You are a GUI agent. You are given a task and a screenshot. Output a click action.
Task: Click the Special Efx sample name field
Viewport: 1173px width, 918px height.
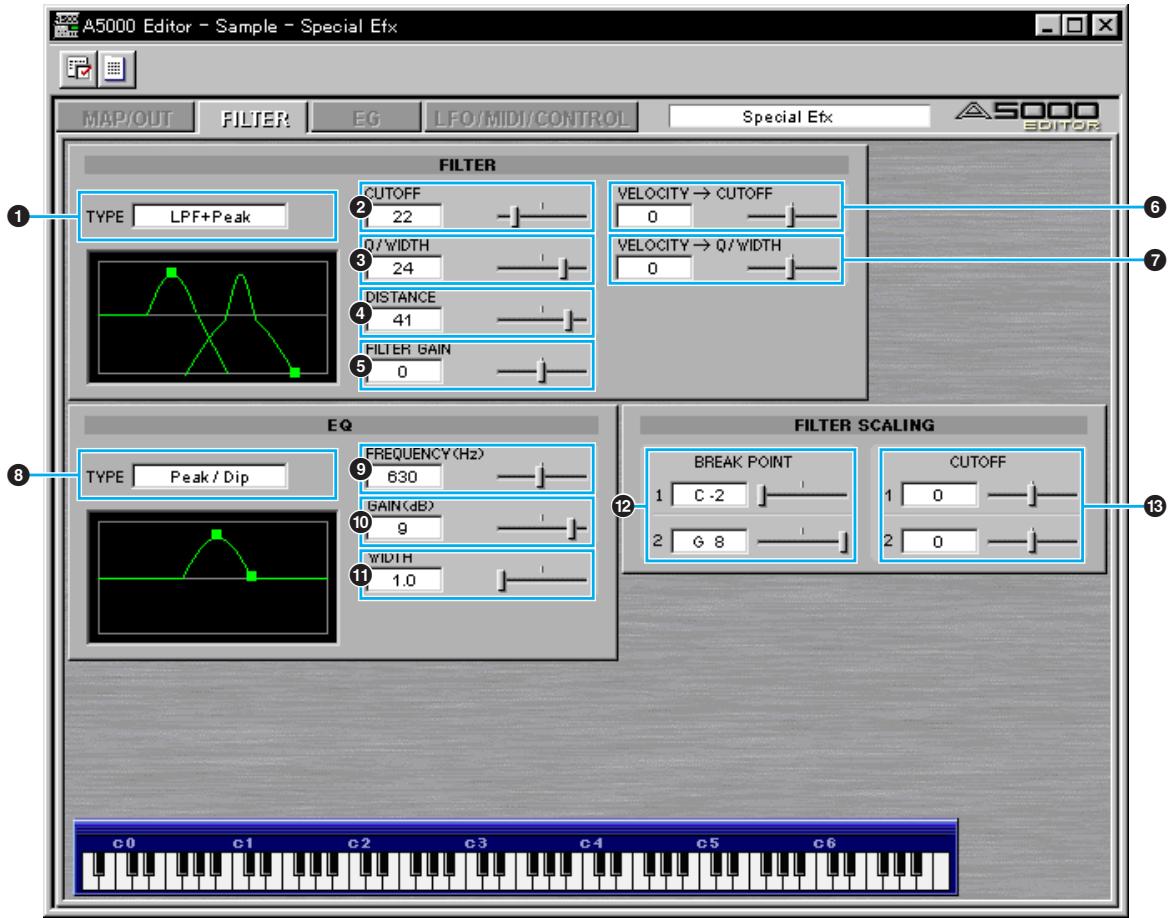(x=799, y=116)
